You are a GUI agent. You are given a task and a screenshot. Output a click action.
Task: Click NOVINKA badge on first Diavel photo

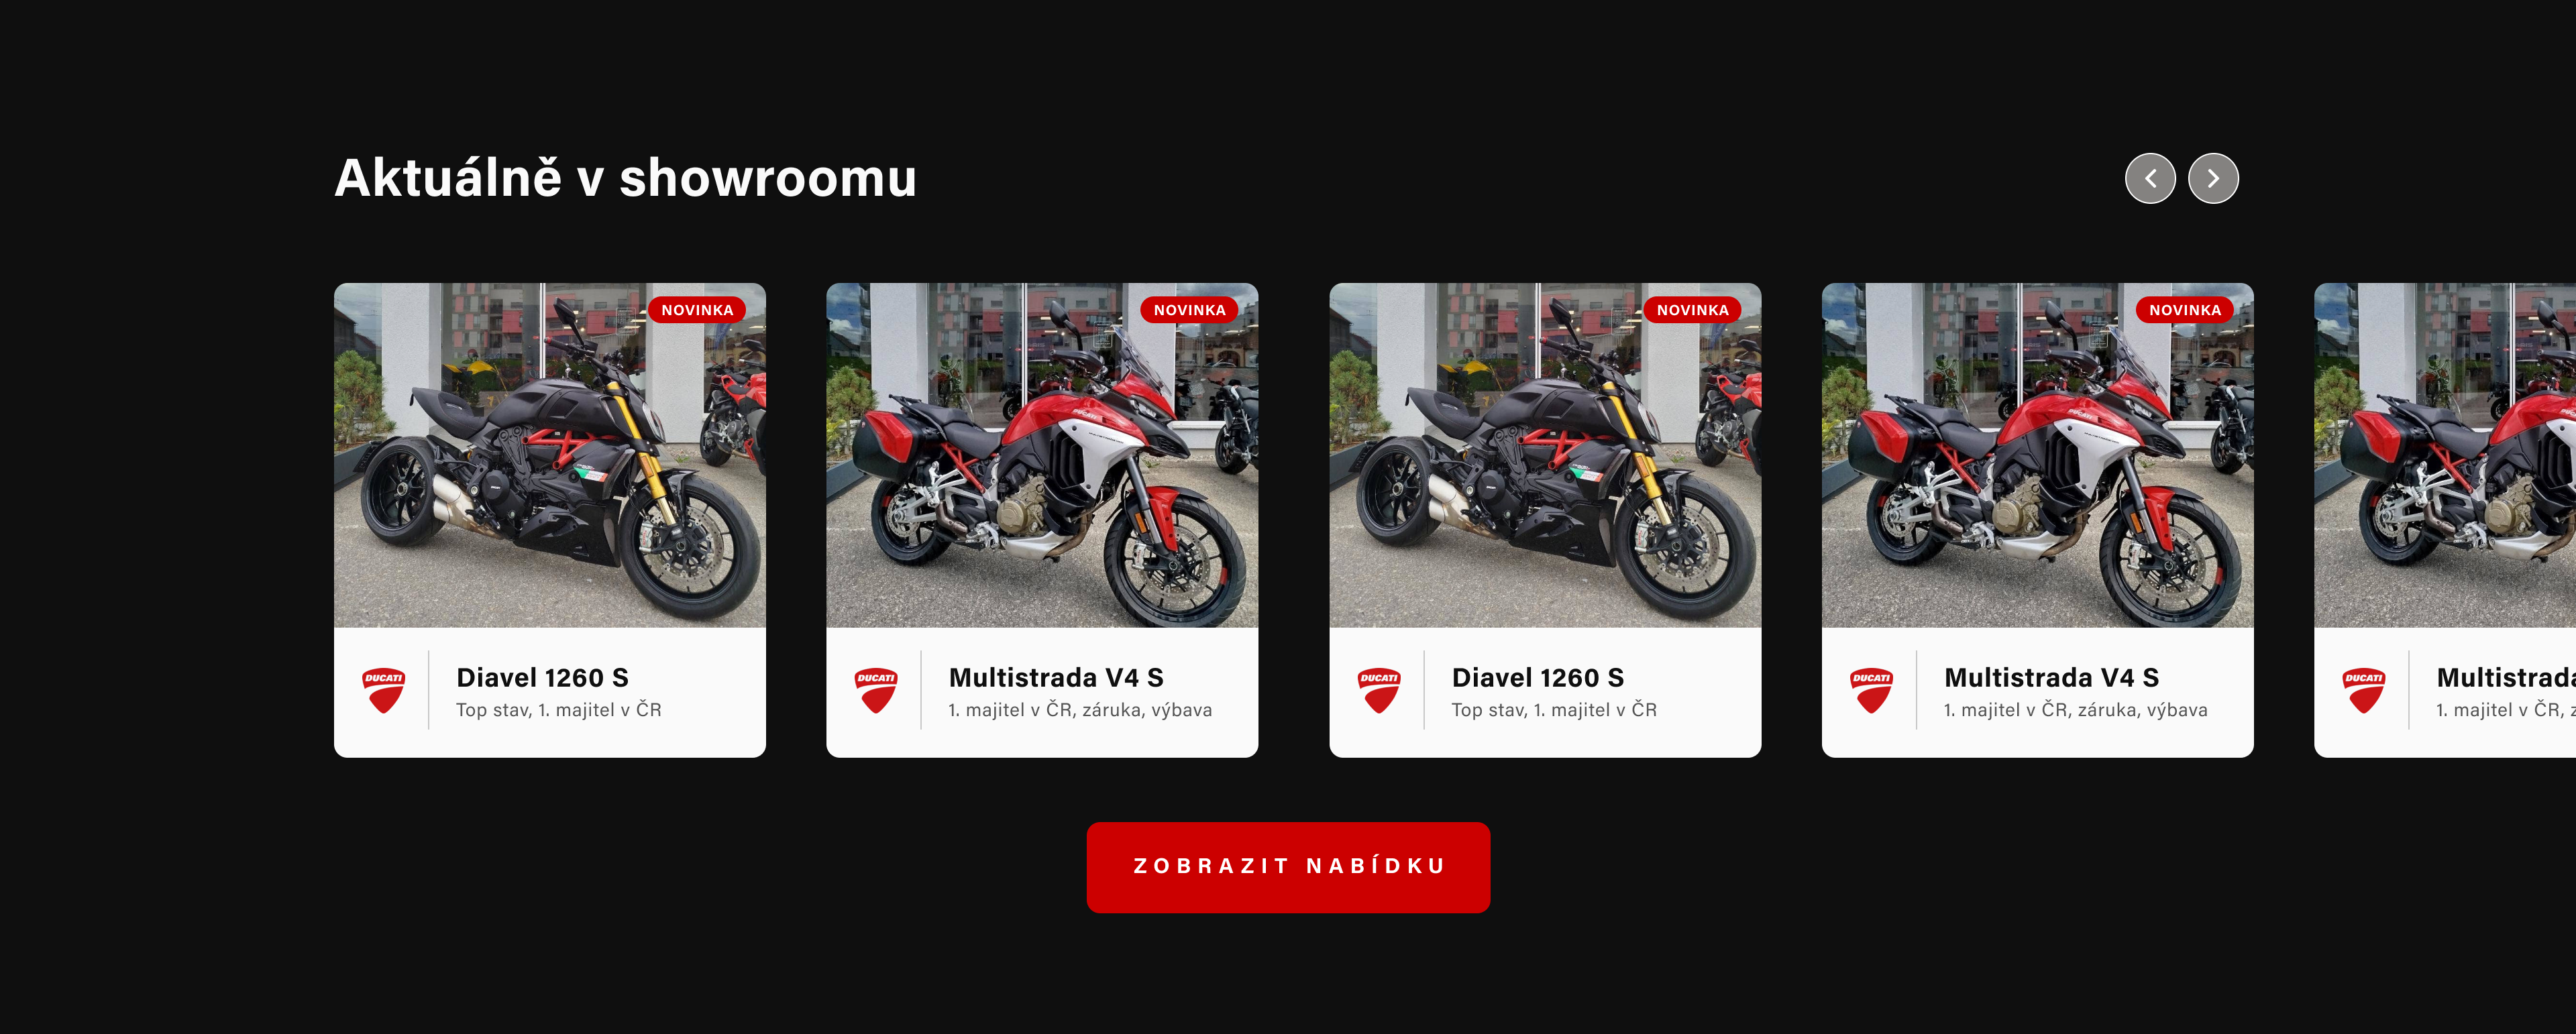tap(697, 310)
